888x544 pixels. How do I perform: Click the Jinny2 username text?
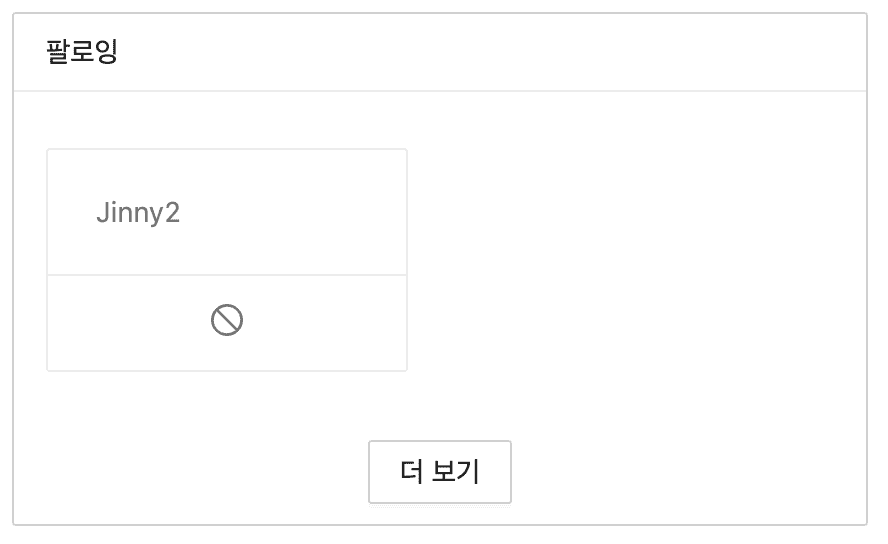pyautogui.click(x=138, y=213)
